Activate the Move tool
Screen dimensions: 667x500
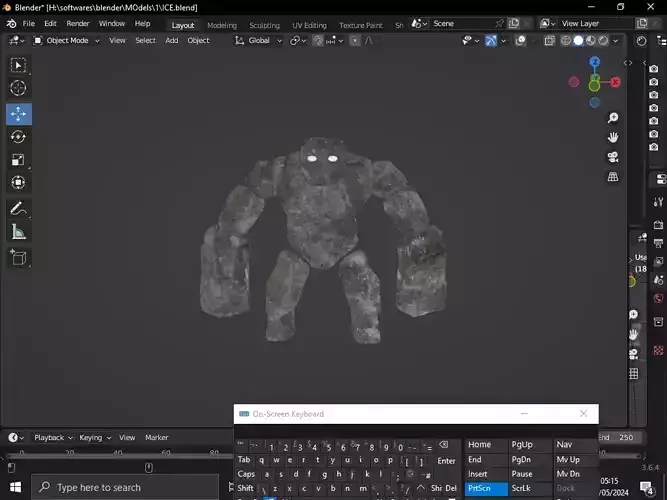[x=19, y=114]
